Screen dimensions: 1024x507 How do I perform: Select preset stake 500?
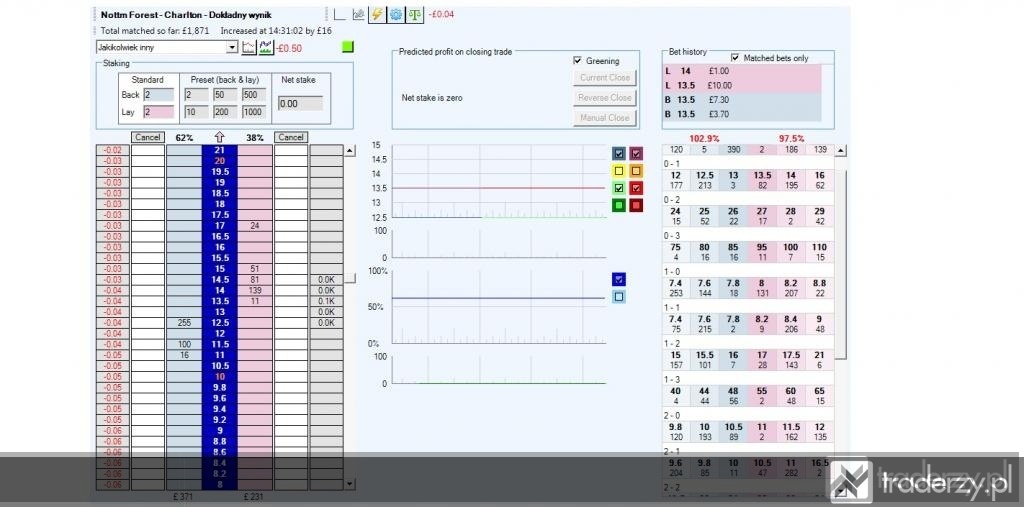point(253,95)
